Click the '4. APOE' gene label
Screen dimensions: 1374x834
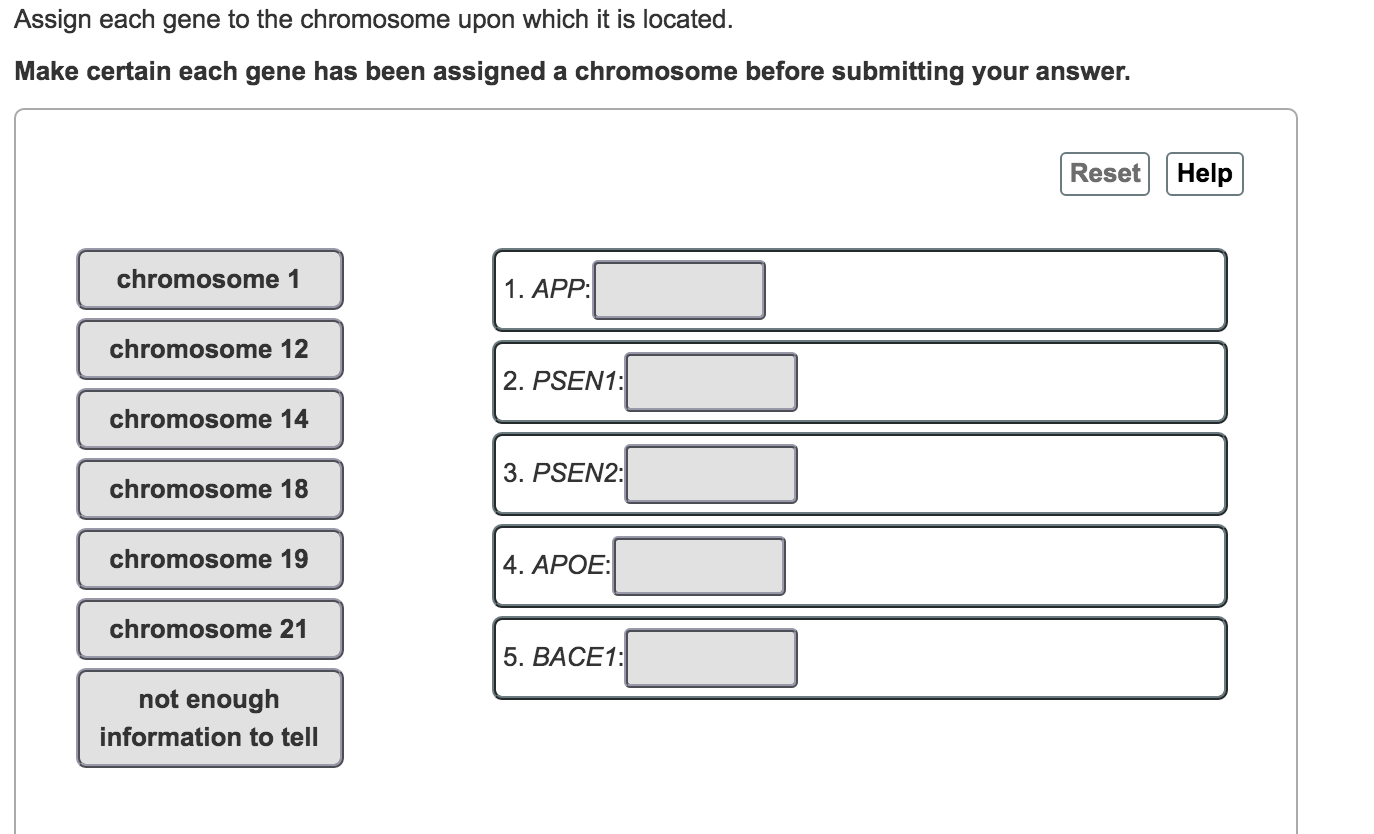pyautogui.click(x=556, y=566)
